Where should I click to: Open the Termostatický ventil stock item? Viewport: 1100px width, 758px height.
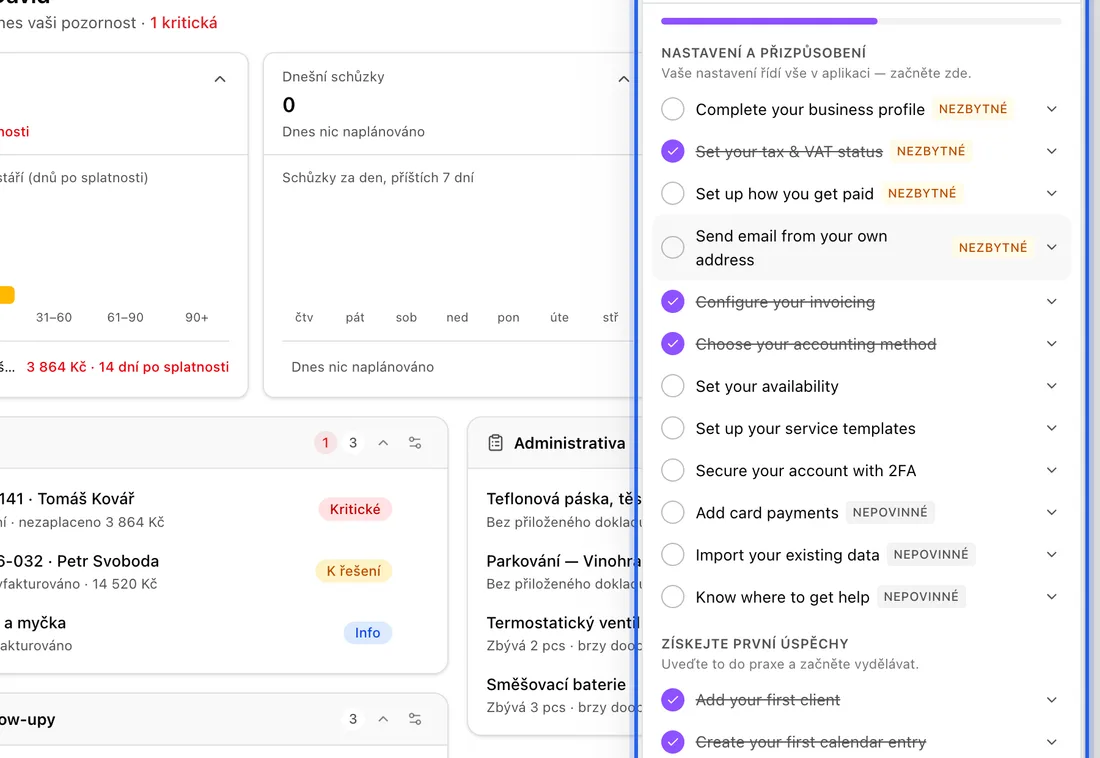pos(563,633)
